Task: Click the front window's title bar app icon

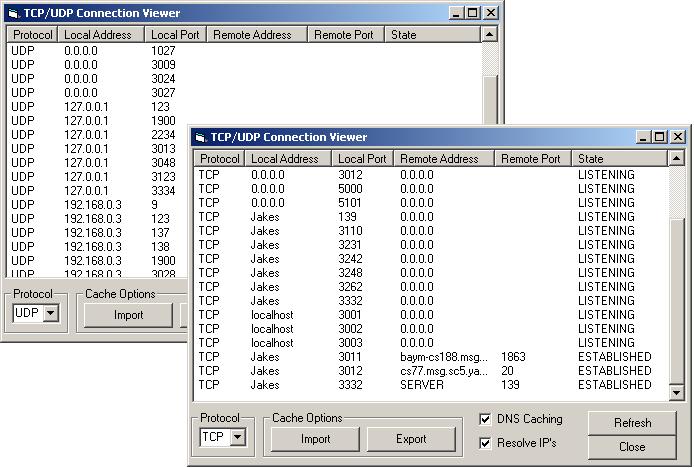Action: [x=200, y=137]
